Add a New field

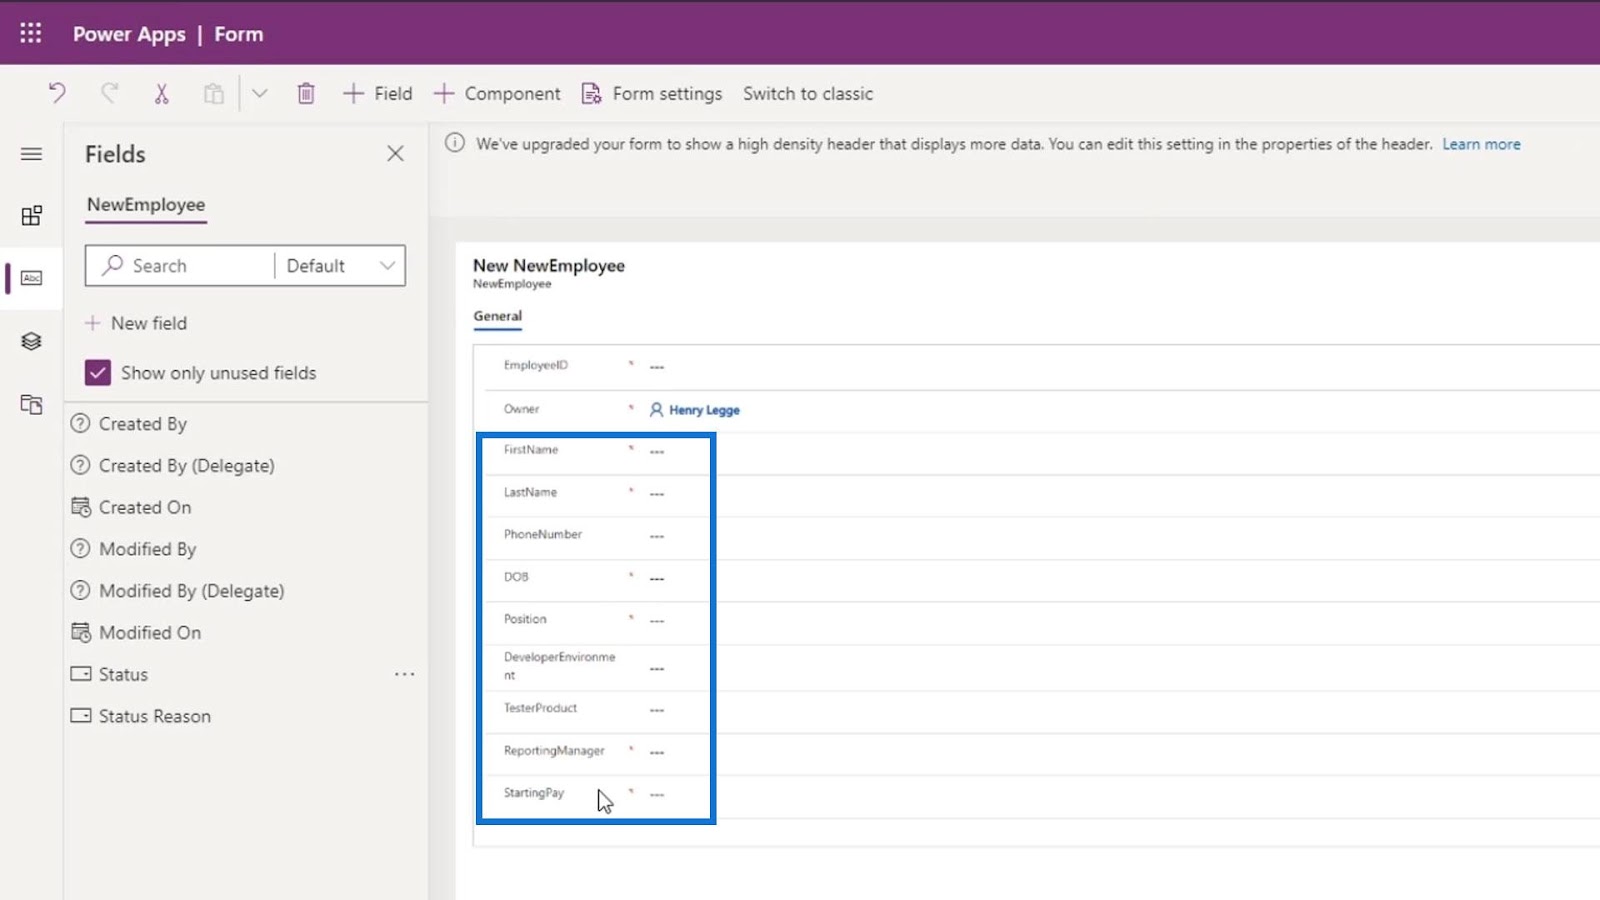pos(136,323)
